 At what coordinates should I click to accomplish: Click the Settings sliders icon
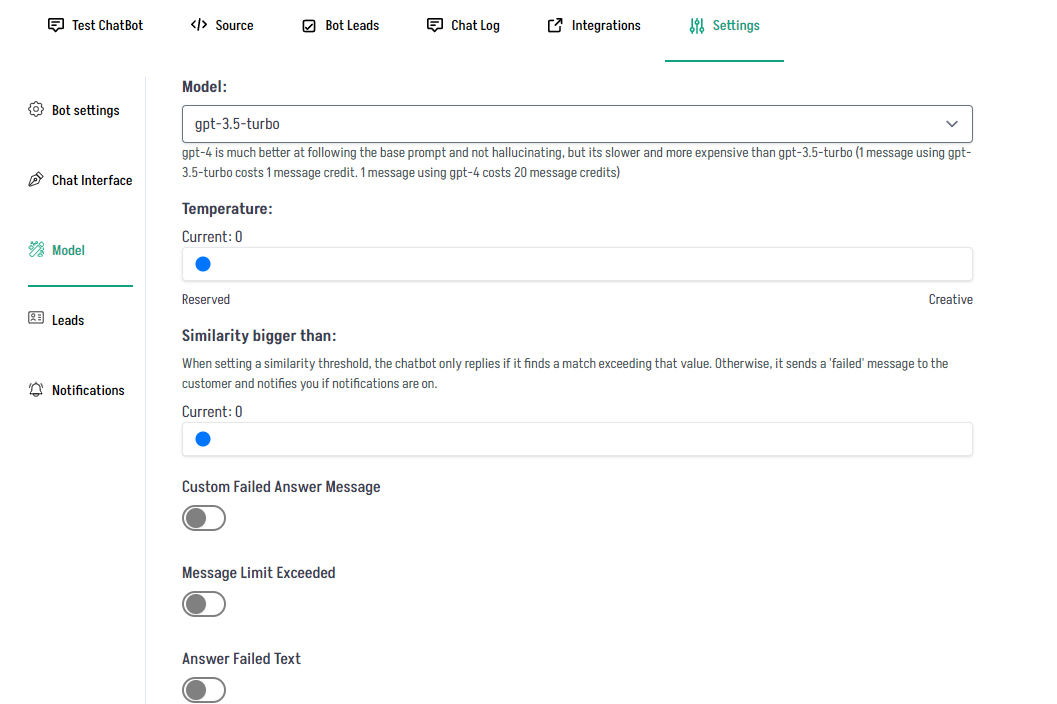pos(697,26)
